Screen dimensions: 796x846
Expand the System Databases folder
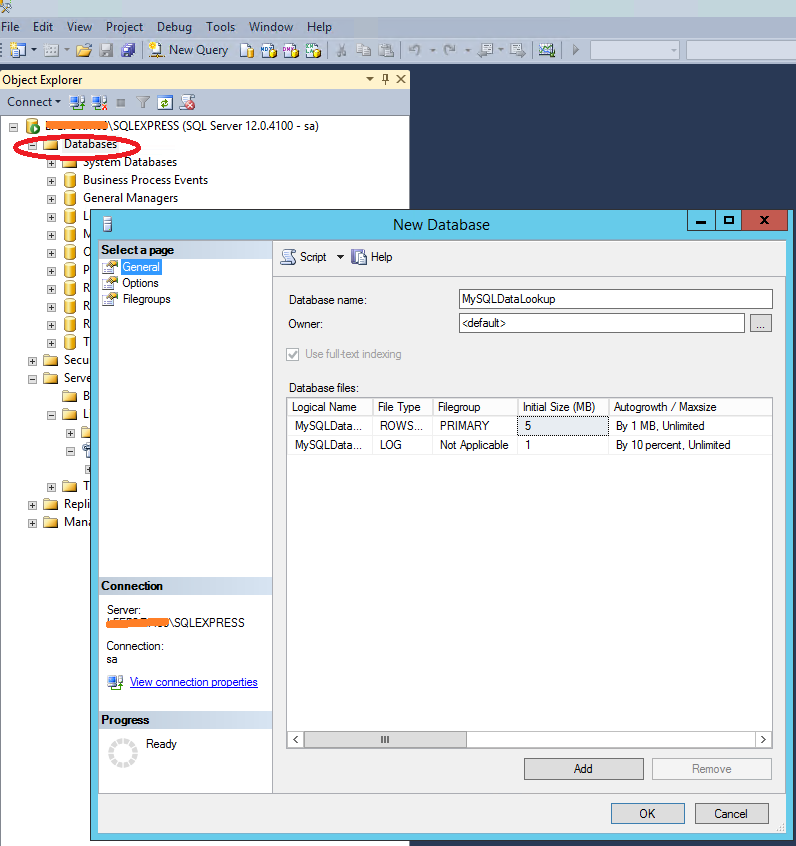point(51,163)
